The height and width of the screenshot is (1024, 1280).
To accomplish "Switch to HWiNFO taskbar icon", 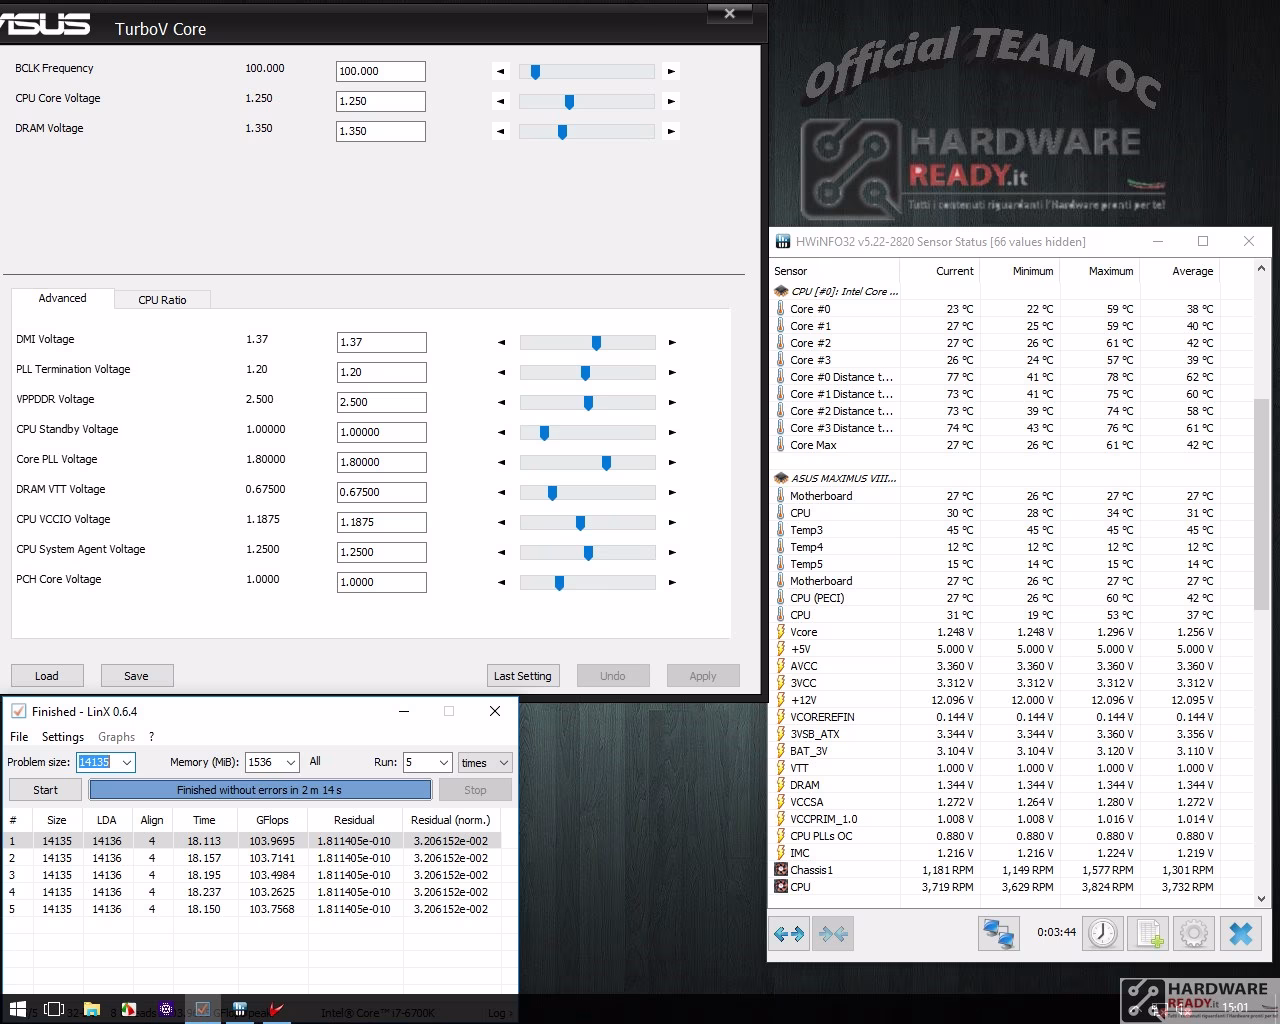I will point(240,1010).
